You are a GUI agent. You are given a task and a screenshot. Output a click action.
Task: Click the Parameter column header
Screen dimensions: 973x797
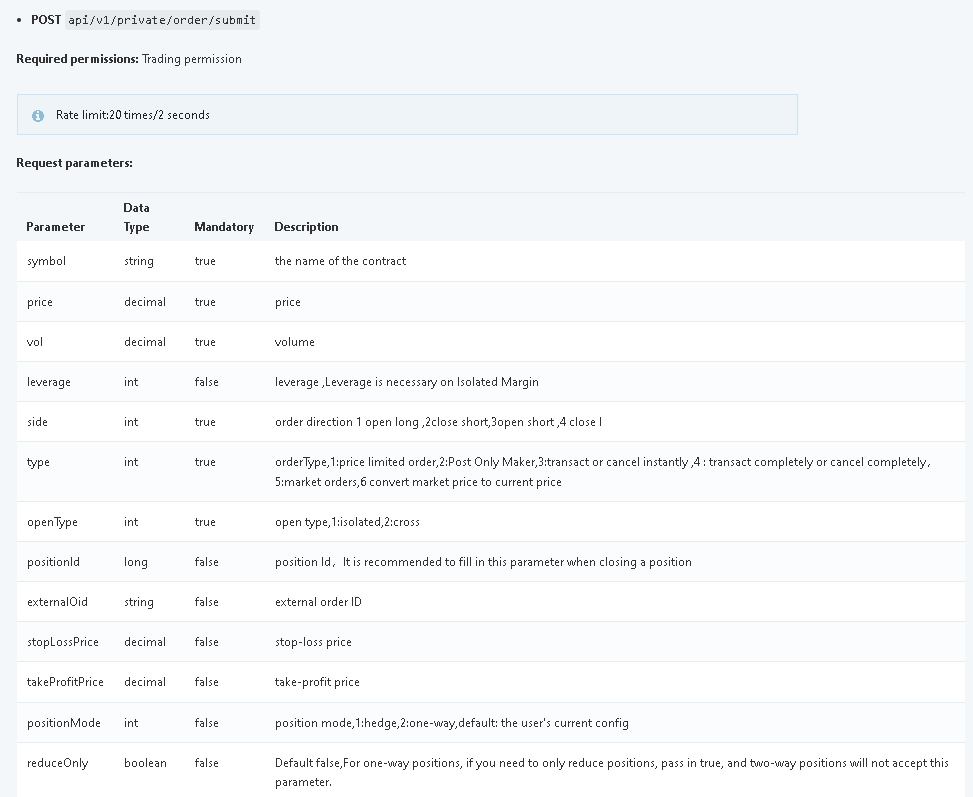(x=55, y=227)
